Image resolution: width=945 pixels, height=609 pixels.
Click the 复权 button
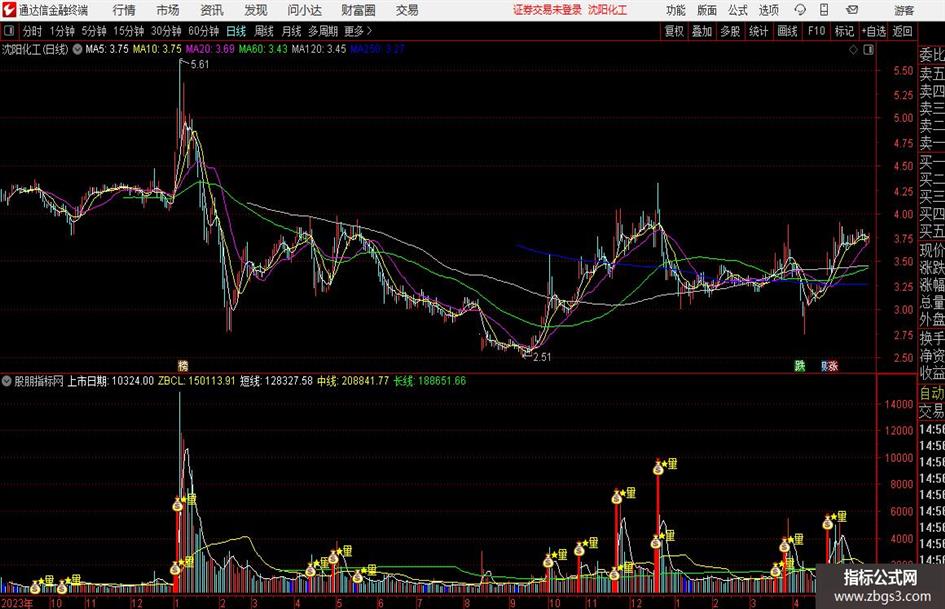[674, 31]
